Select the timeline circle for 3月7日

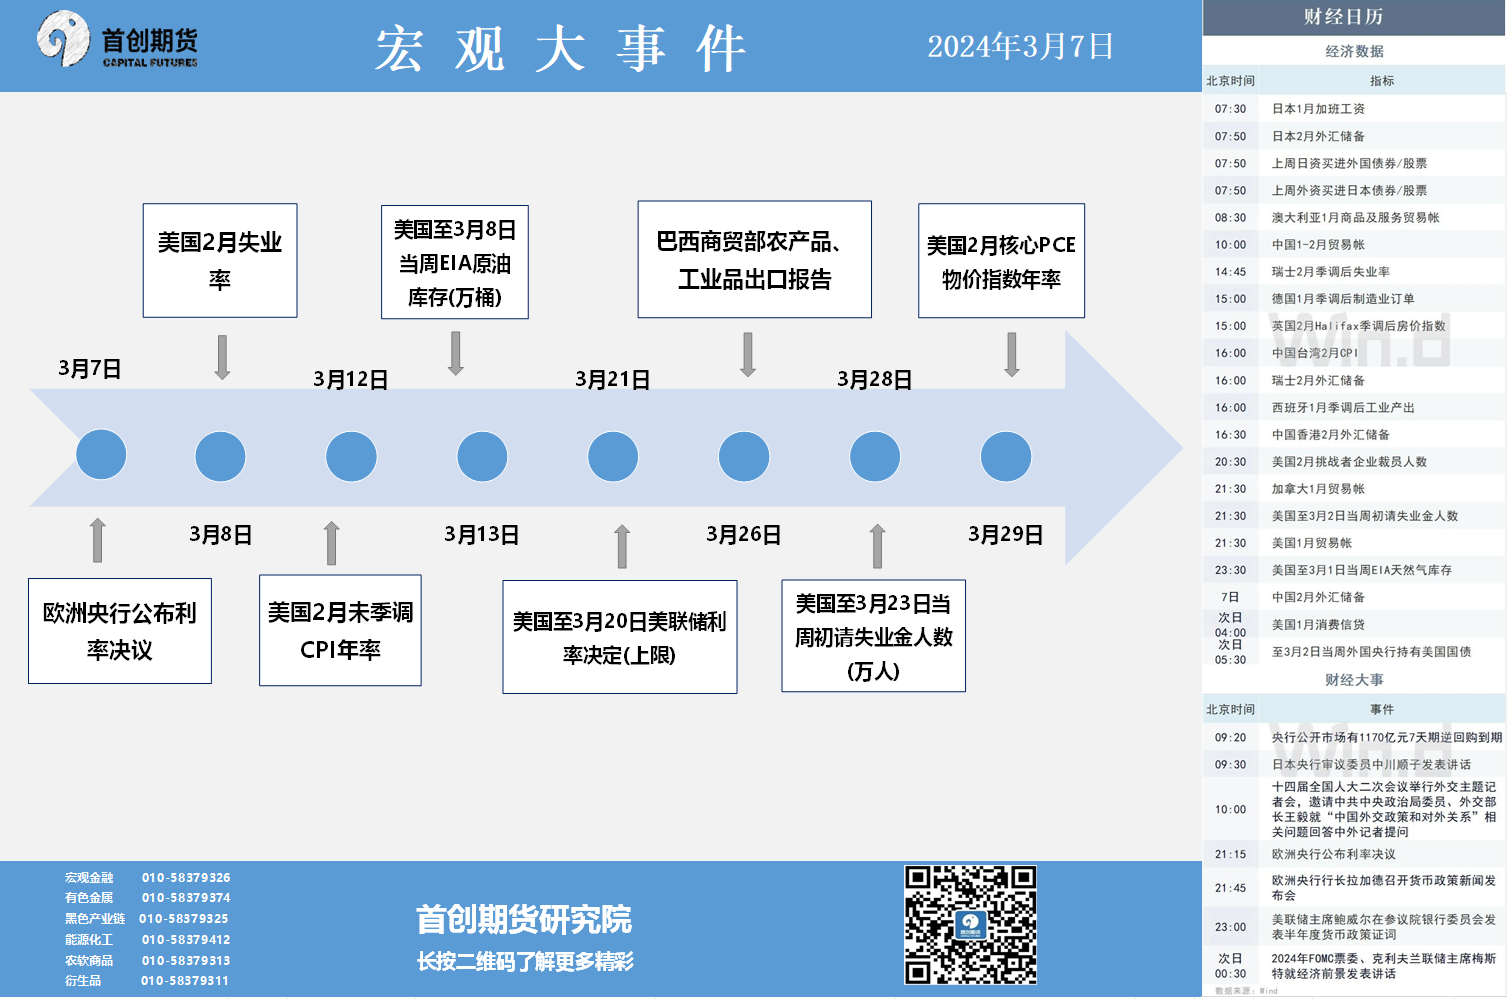click(101, 455)
